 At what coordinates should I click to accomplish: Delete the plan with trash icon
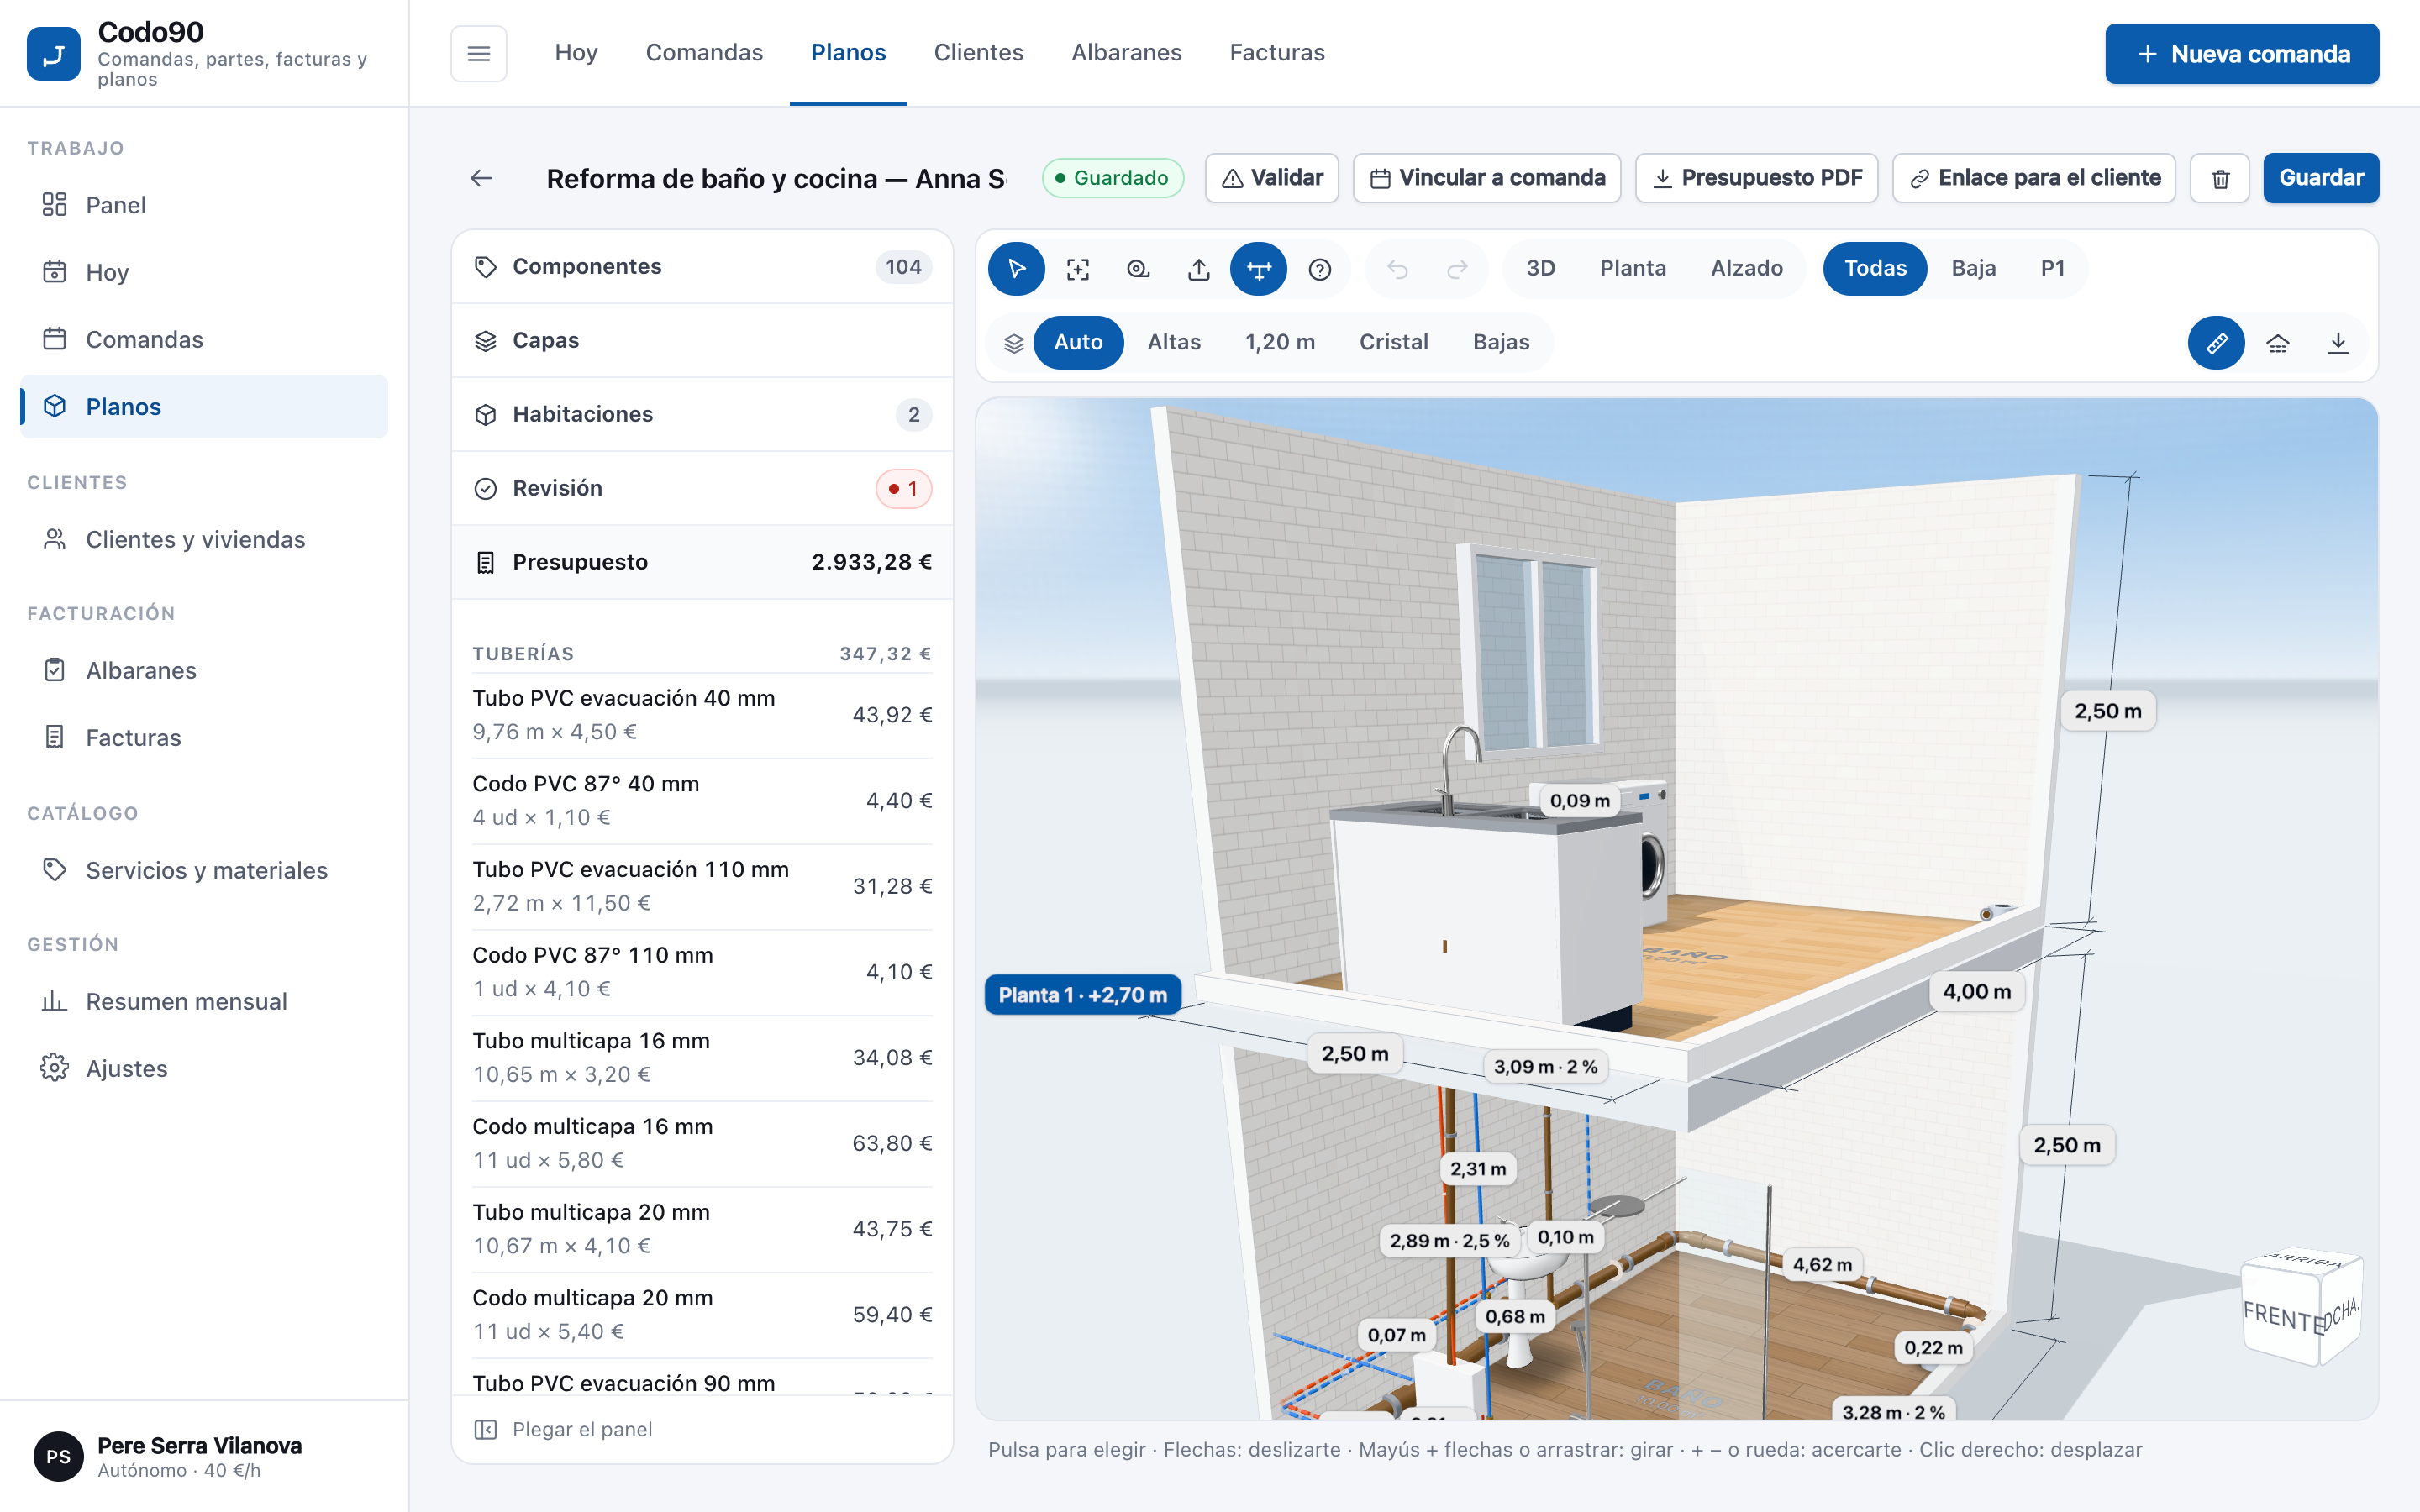click(x=2220, y=178)
